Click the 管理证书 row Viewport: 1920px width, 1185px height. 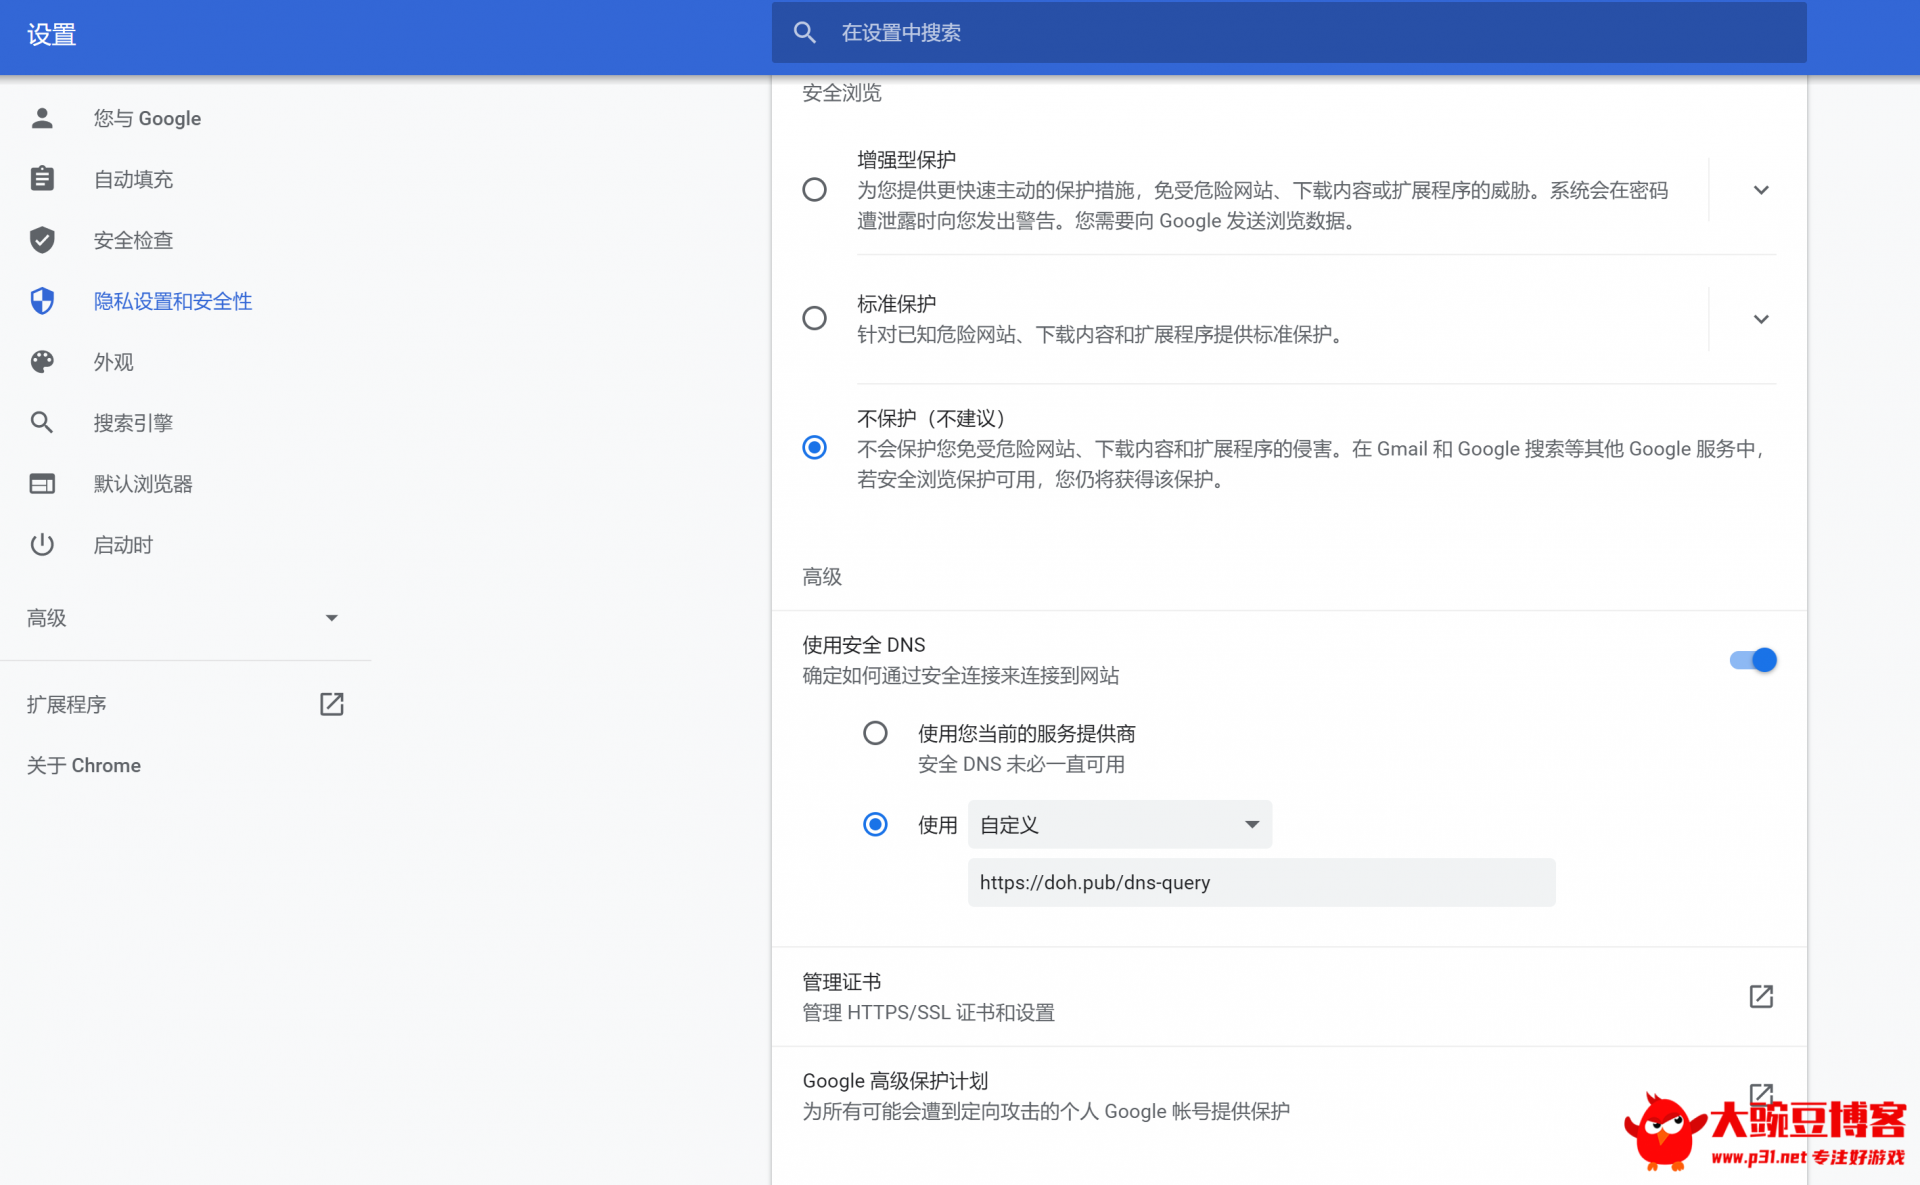(1289, 997)
